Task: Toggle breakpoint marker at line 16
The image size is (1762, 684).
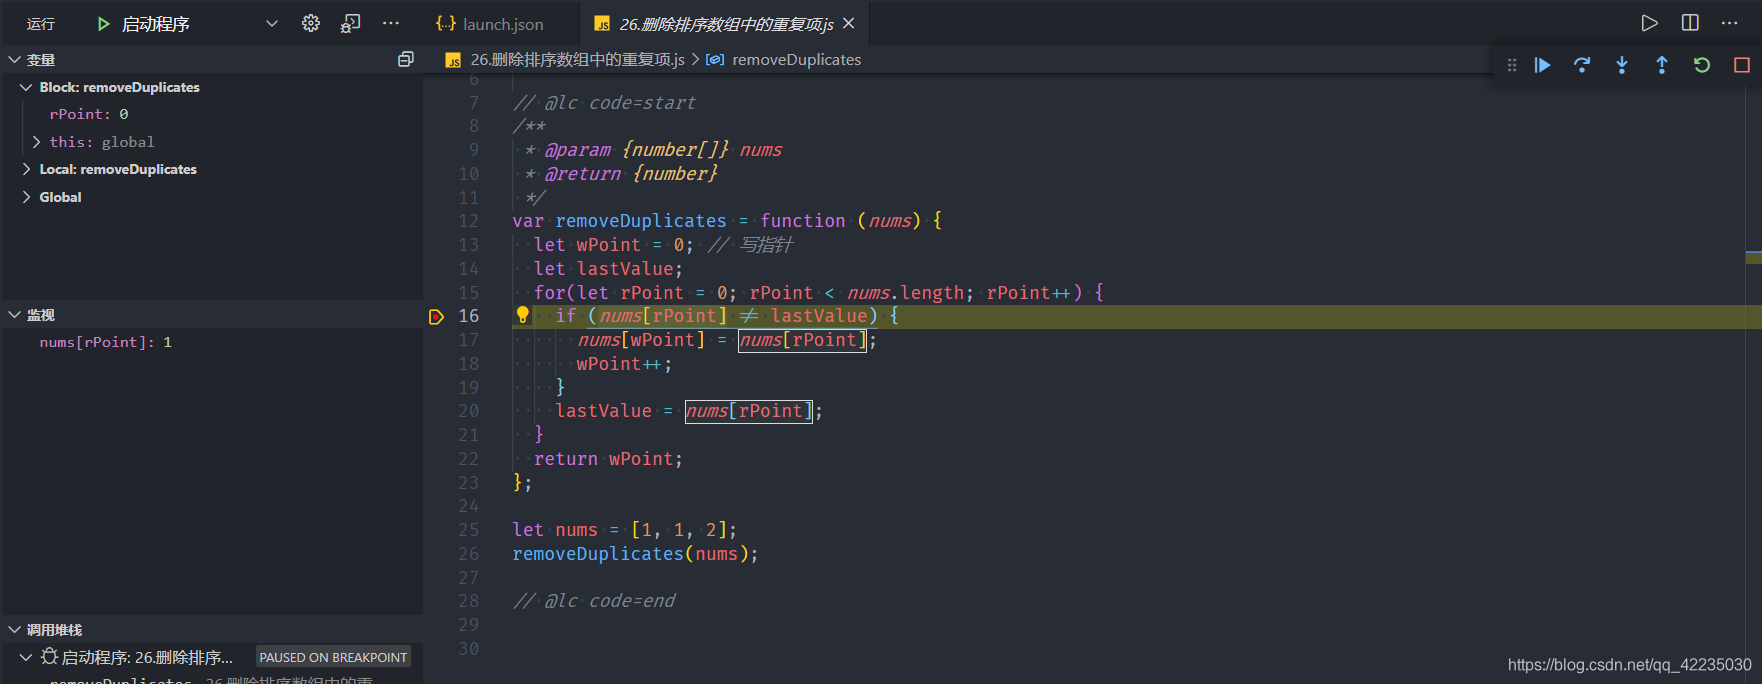Action: click(436, 317)
